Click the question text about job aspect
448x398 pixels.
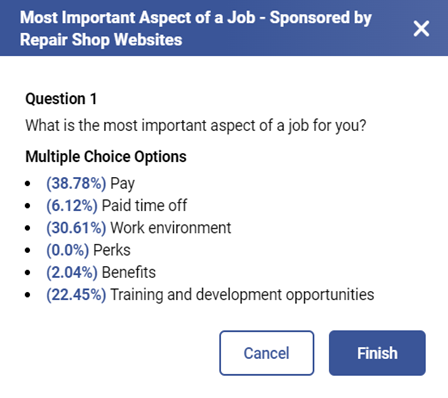[196, 126]
